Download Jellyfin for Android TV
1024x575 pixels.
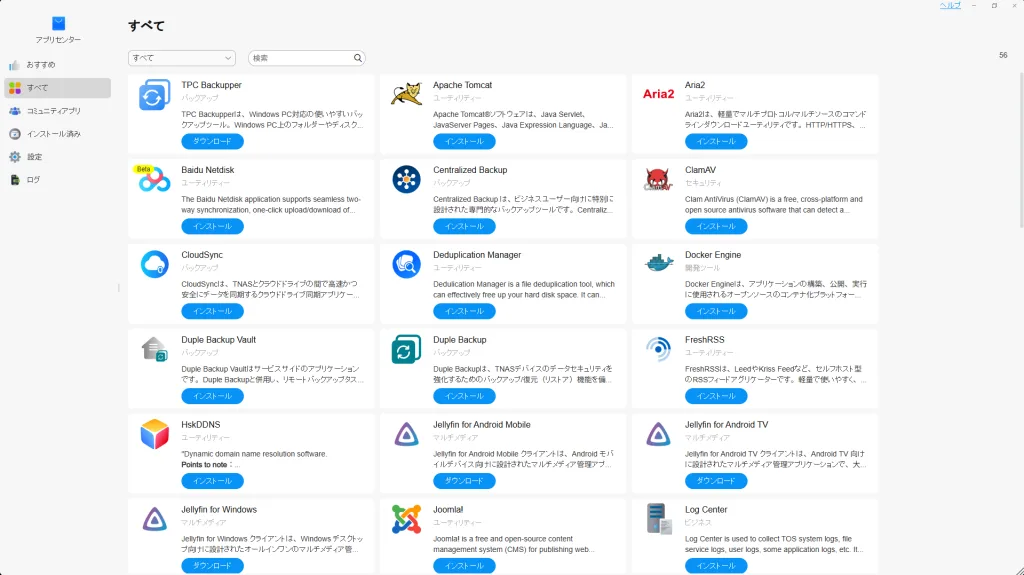(x=716, y=481)
